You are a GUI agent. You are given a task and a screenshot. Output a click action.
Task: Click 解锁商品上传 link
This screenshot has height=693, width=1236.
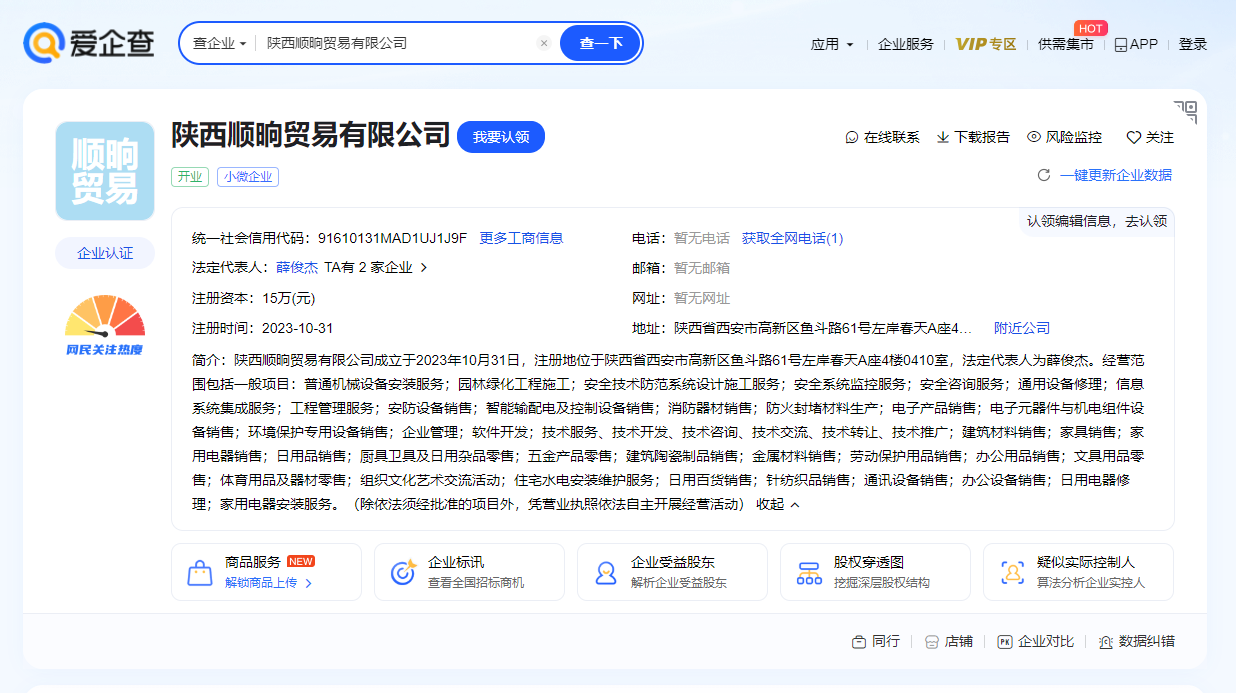tap(269, 583)
